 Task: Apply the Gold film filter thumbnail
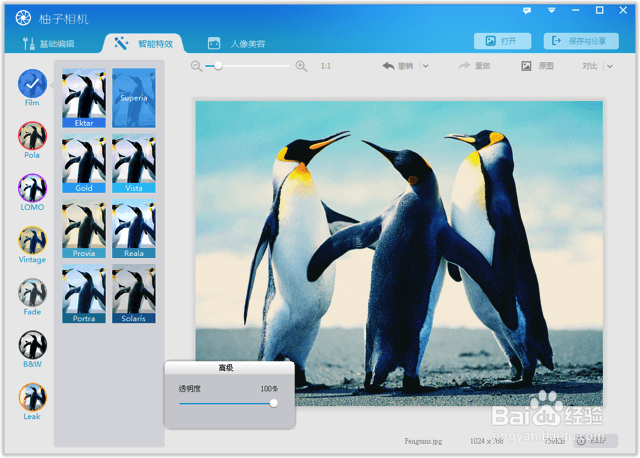(x=84, y=163)
